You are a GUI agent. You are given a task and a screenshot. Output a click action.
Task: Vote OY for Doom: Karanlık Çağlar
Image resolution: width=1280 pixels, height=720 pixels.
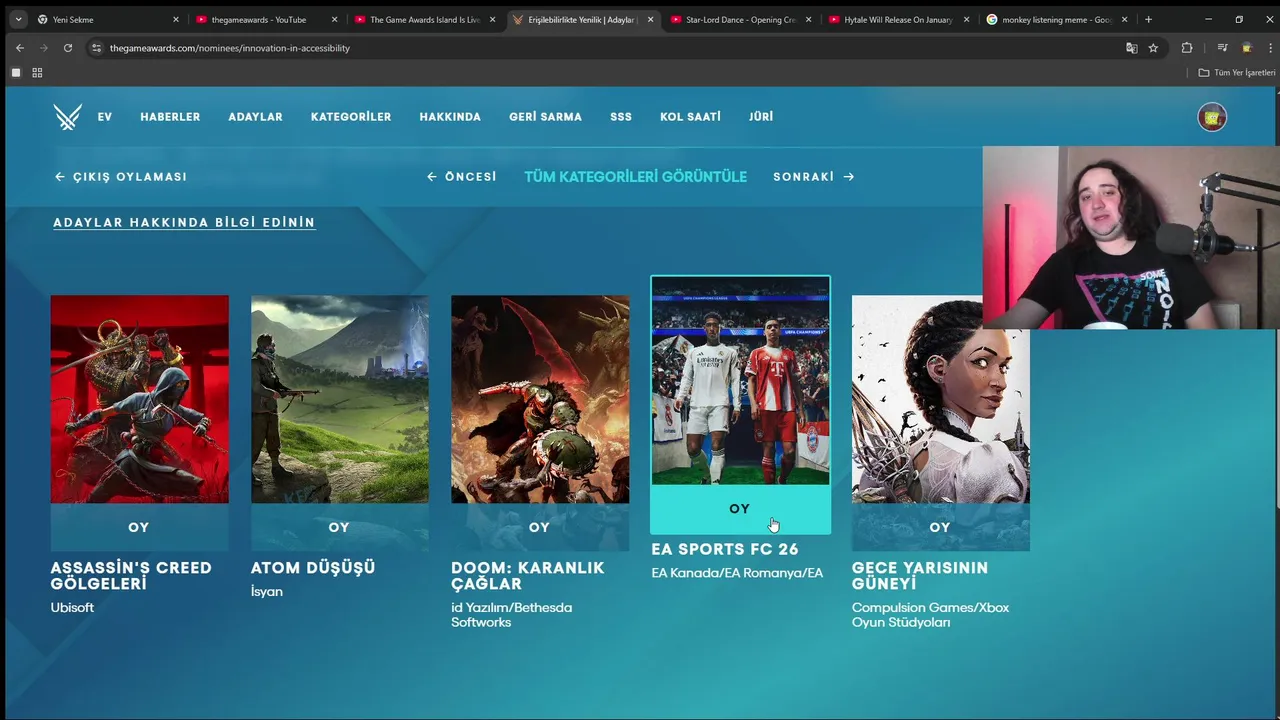pyautogui.click(x=540, y=527)
